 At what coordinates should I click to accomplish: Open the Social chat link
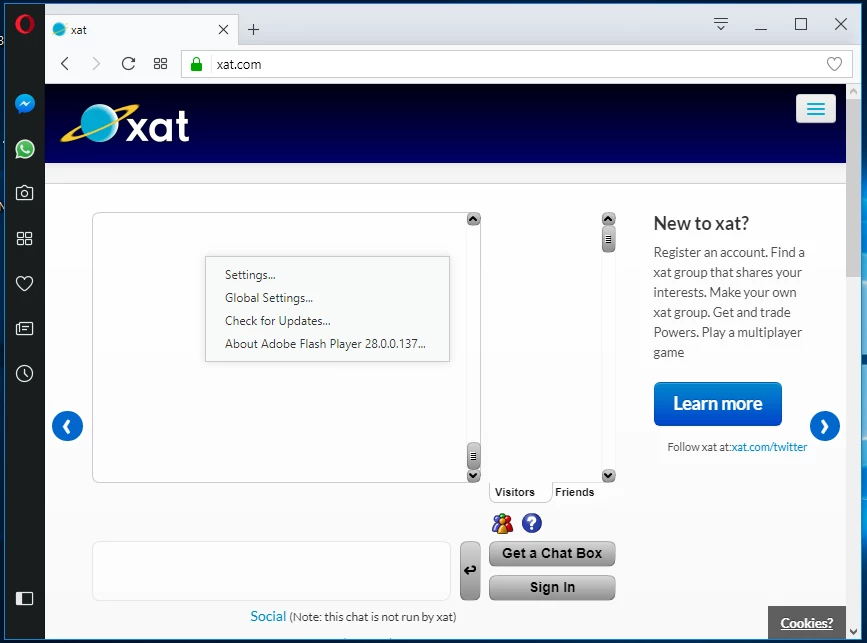268,616
